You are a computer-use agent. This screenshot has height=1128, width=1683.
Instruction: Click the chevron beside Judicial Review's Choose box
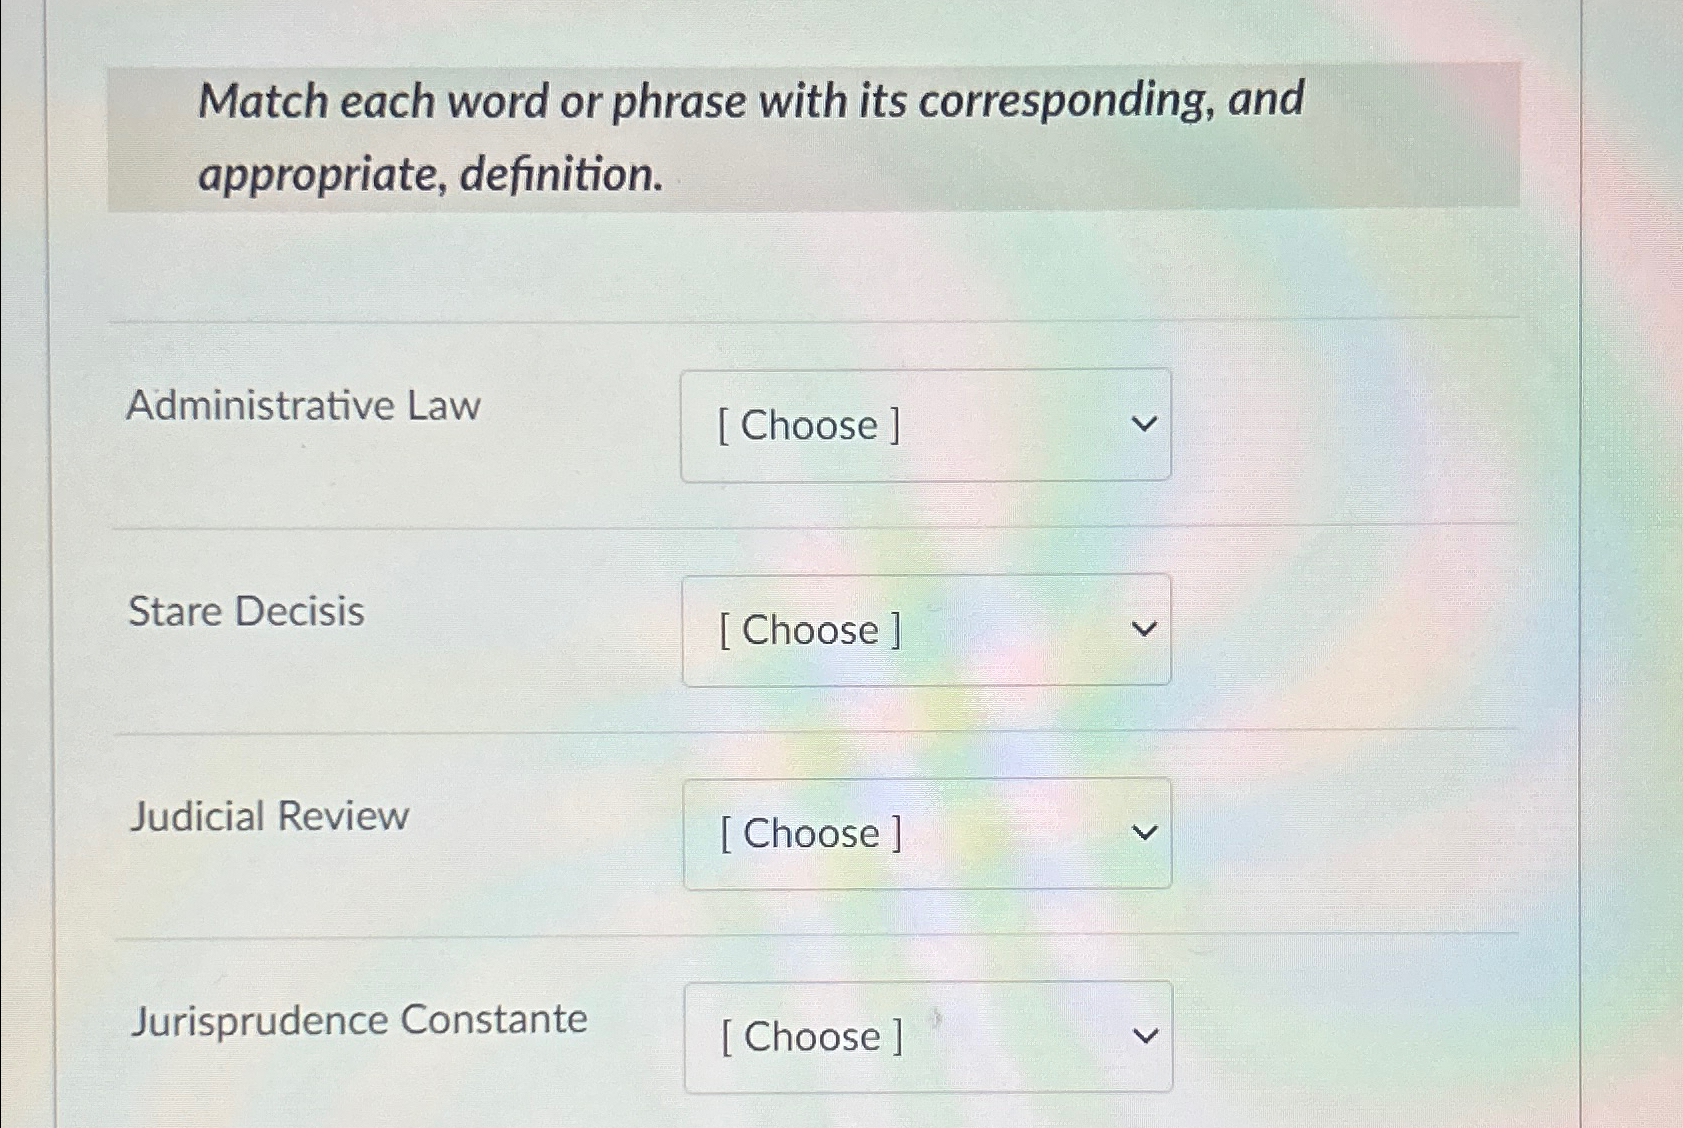[1146, 832]
